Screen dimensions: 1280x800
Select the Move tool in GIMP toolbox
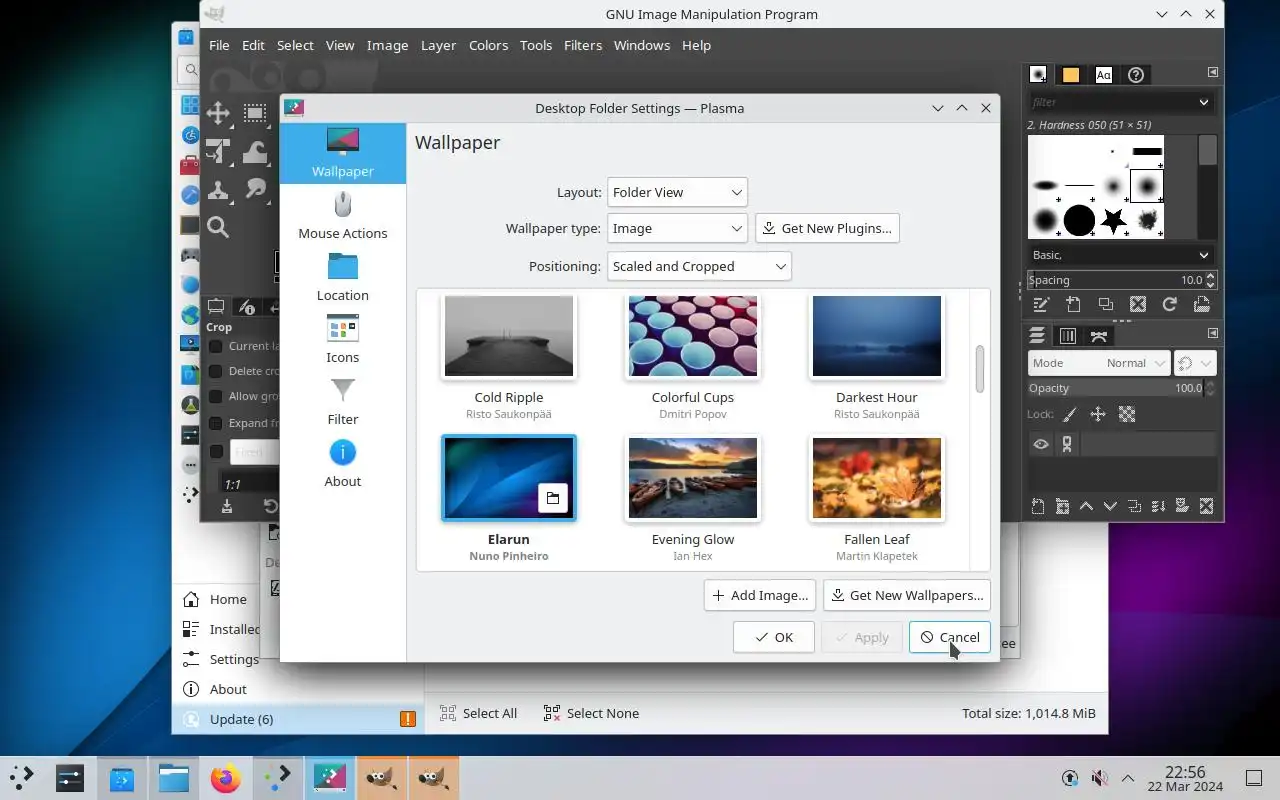tap(218, 113)
